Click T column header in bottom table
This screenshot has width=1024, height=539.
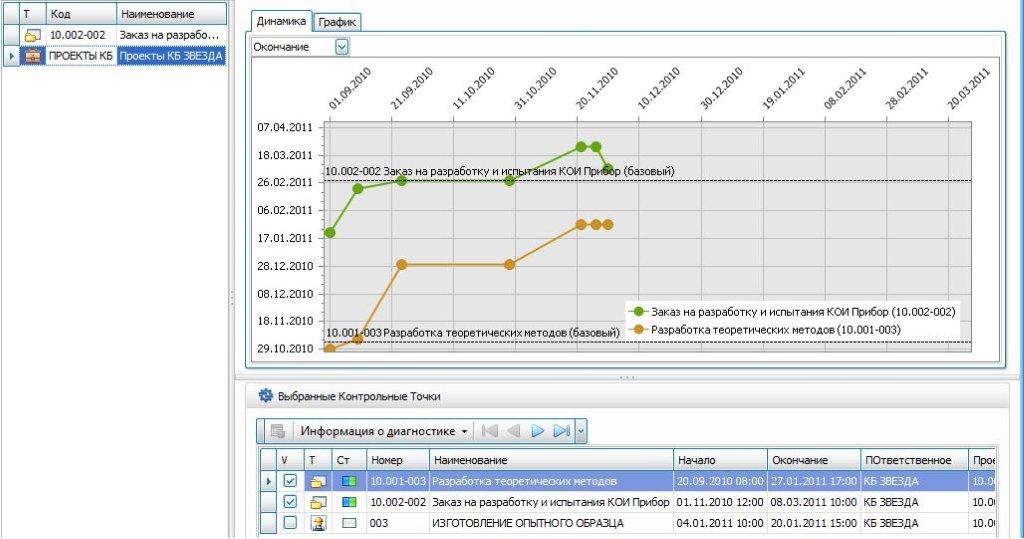click(x=317, y=460)
